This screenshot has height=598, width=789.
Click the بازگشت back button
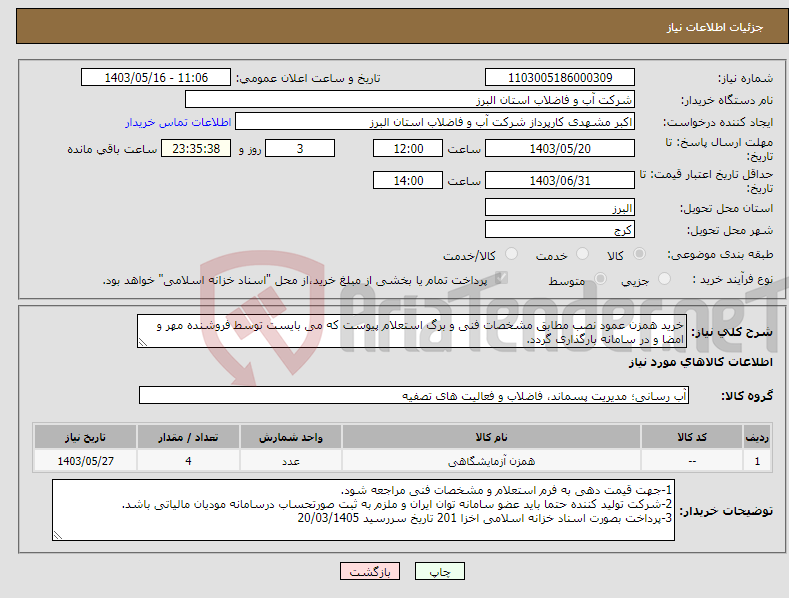pyautogui.click(x=370, y=571)
